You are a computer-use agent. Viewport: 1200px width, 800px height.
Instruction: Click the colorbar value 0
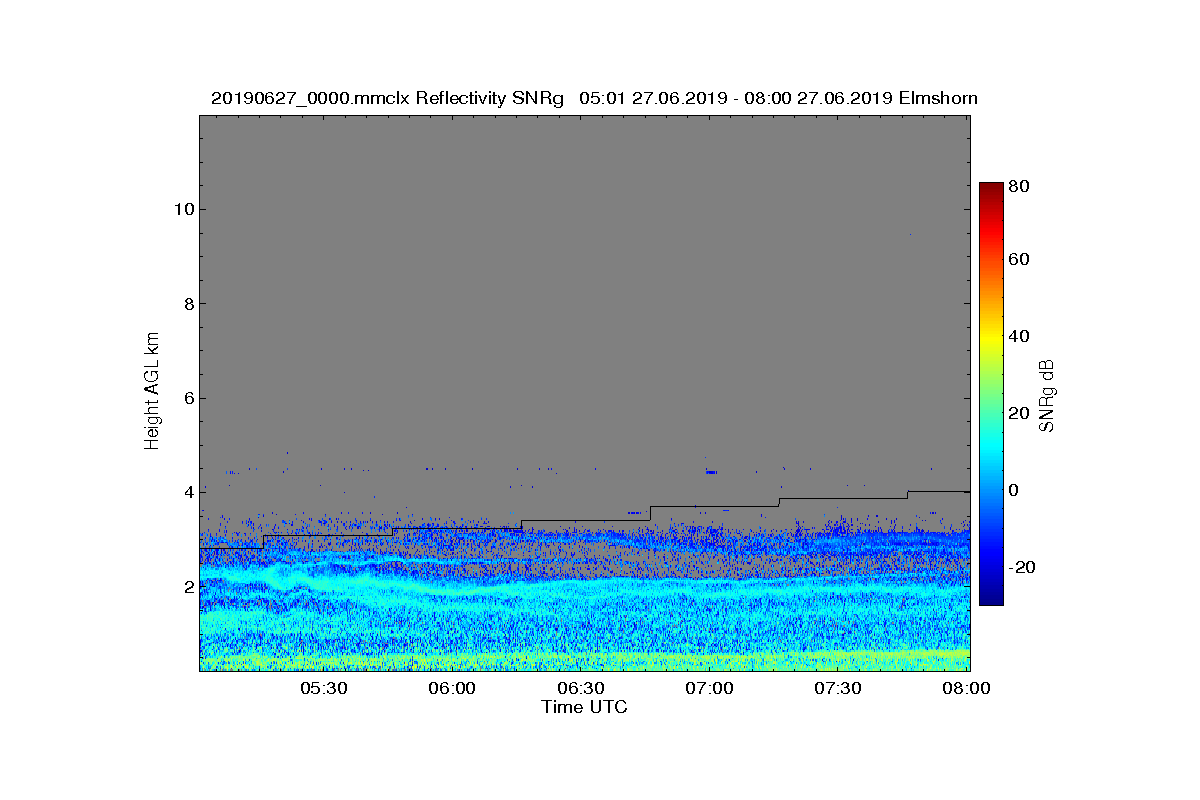[1016, 490]
